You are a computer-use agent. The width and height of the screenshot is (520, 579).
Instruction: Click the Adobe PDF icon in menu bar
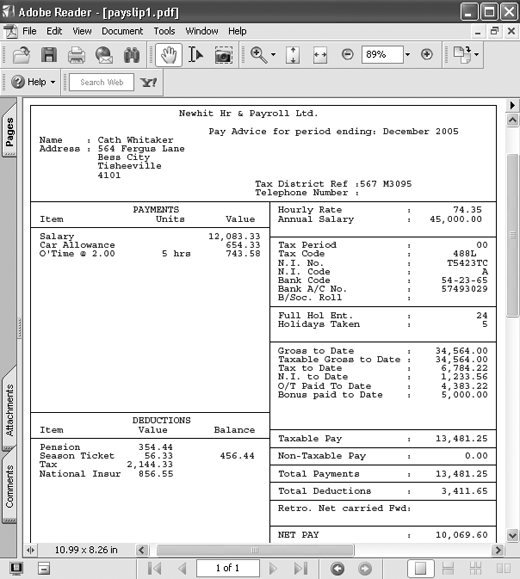click(x=10, y=31)
